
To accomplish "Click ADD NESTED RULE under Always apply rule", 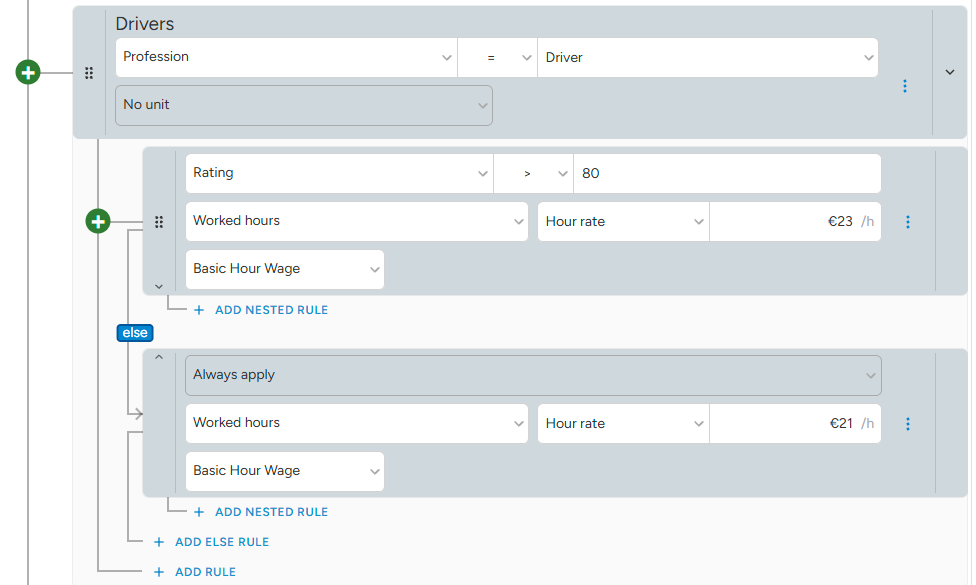I will 271,512.
